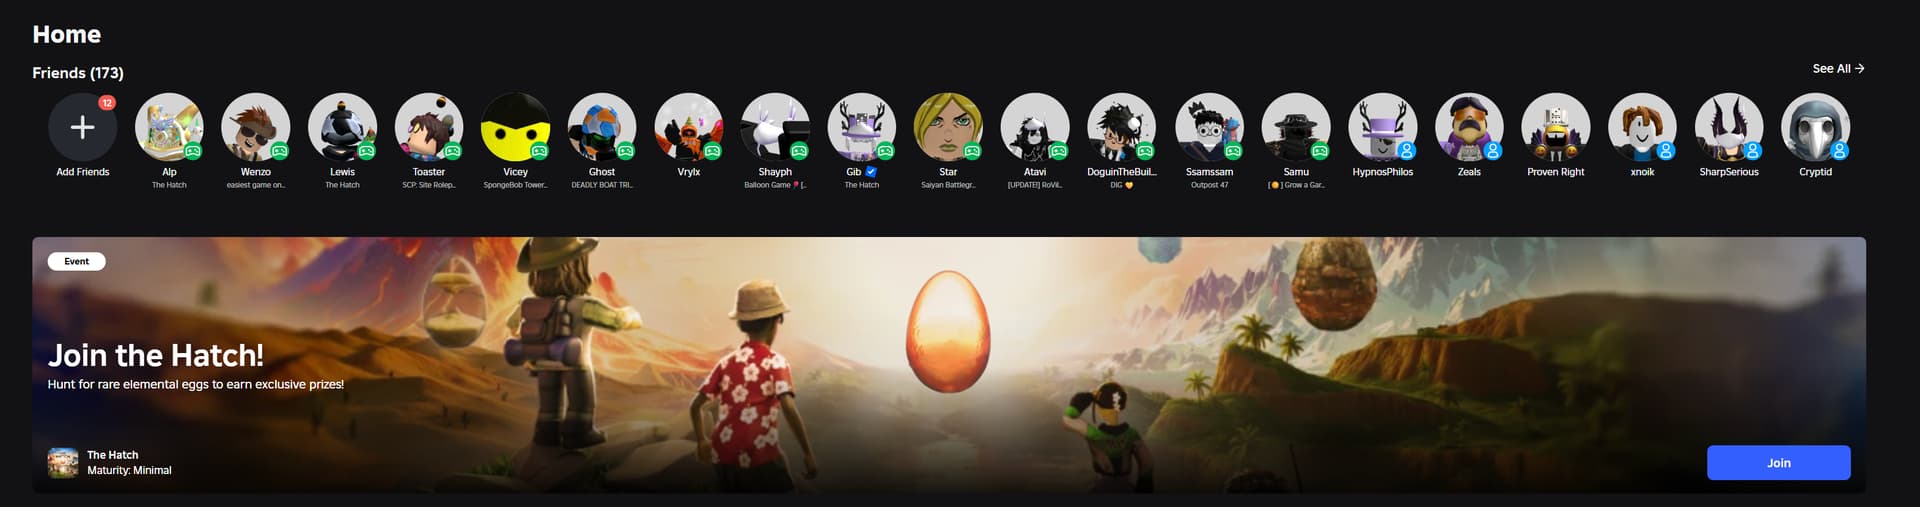The width and height of the screenshot is (1920, 507).
Task: Click the Event tag on banner
Action: pos(77,261)
